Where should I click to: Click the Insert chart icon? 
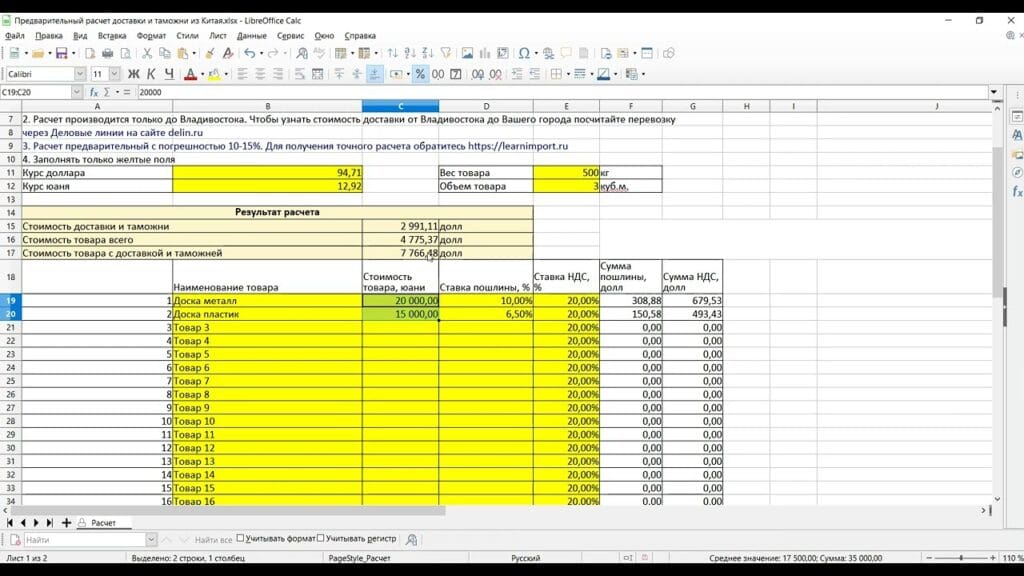(x=484, y=53)
